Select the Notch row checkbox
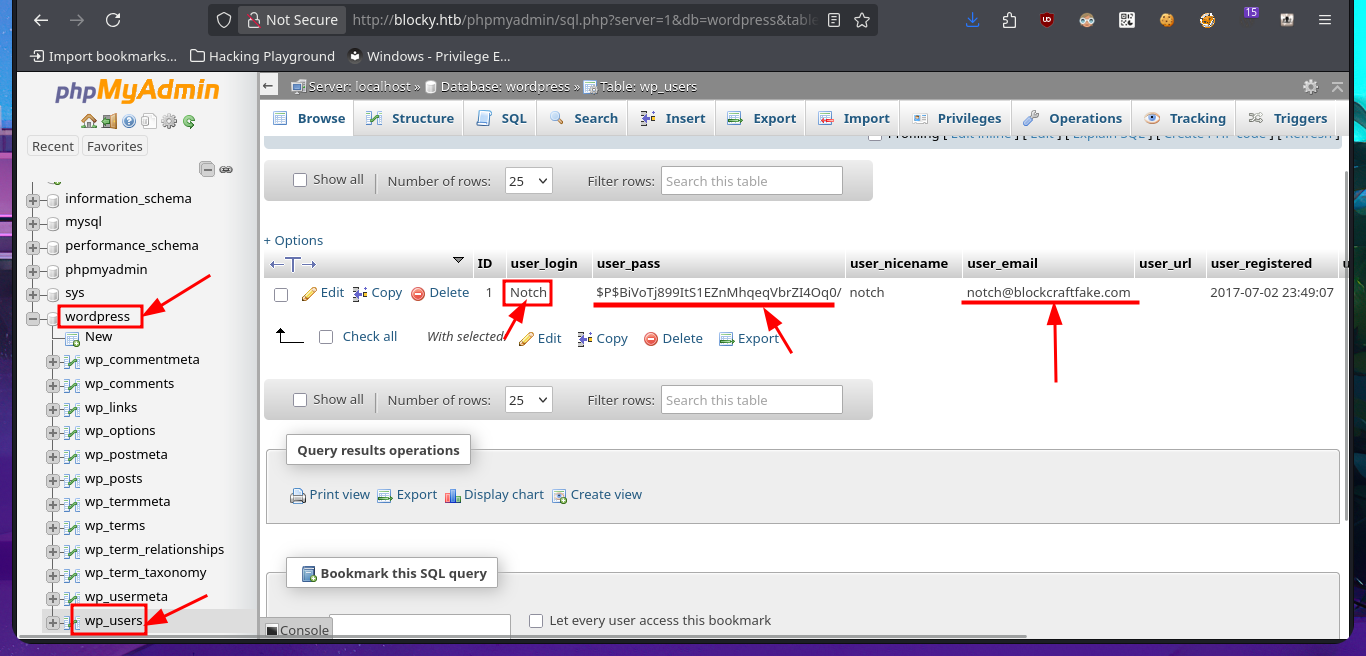1366x656 pixels. (x=281, y=294)
